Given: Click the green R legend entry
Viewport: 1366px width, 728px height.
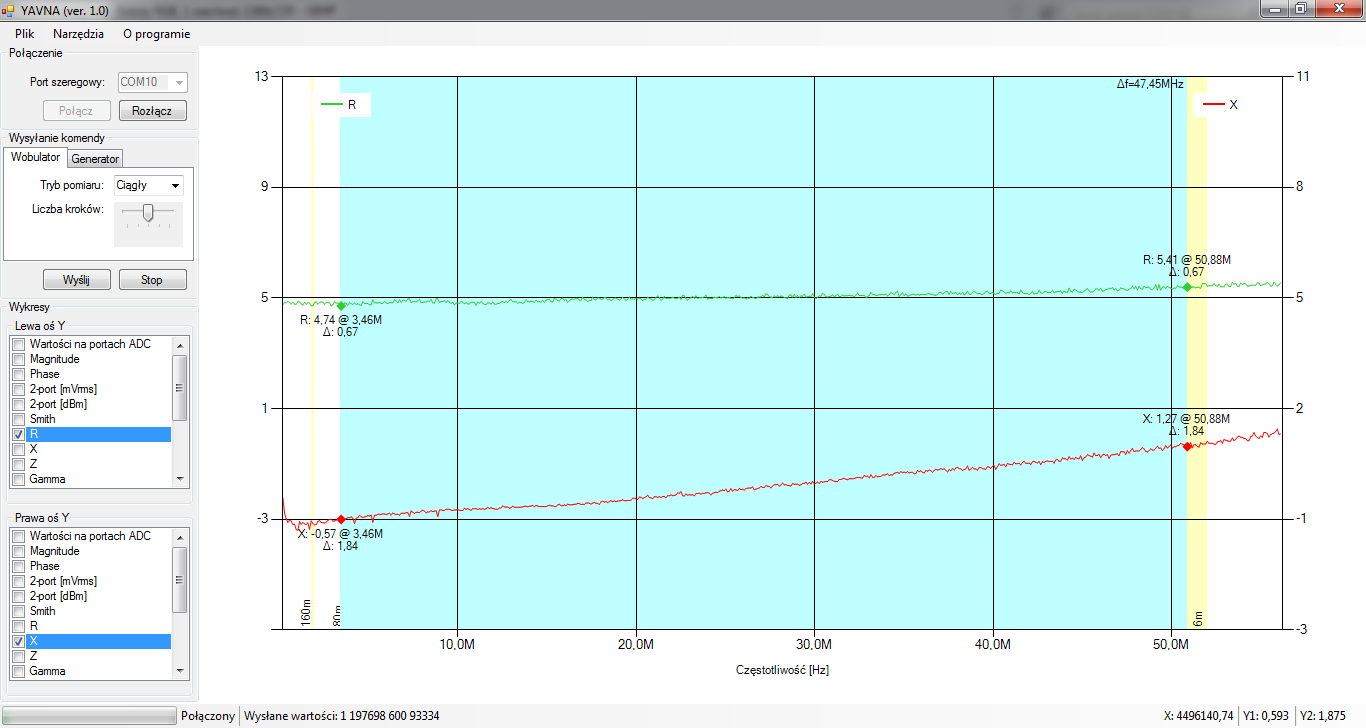Looking at the screenshot, I should click(340, 104).
